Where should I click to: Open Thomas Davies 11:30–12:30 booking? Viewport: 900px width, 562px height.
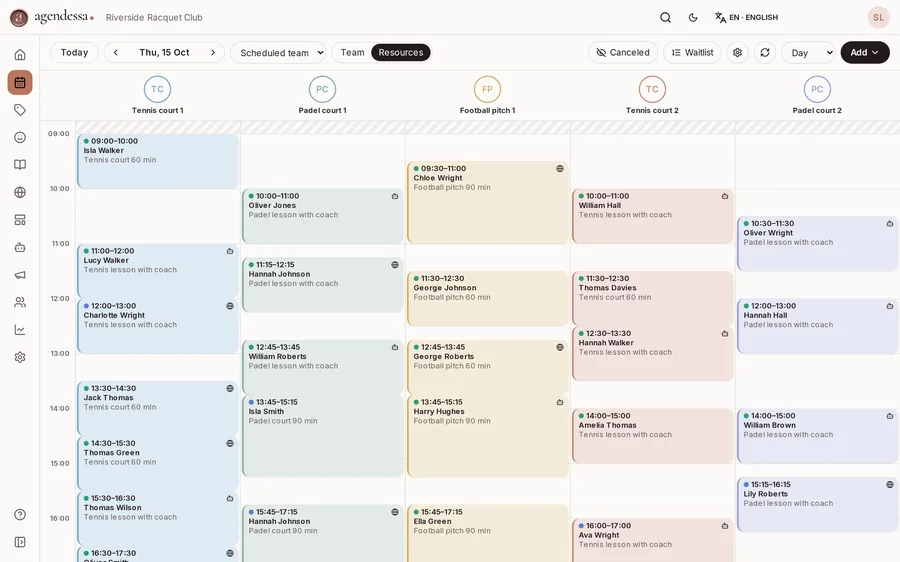[x=653, y=299]
